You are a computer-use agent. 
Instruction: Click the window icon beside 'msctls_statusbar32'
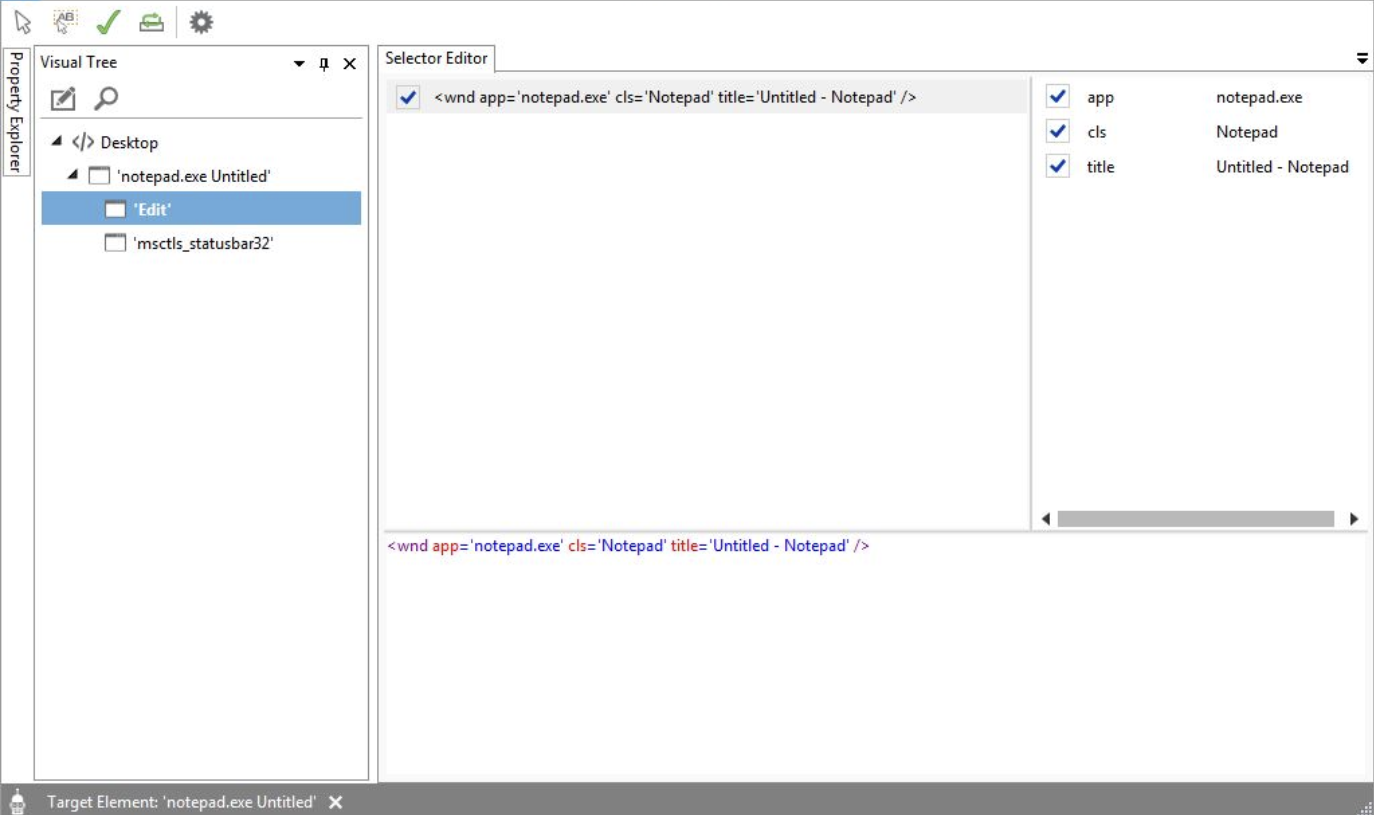(115, 242)
